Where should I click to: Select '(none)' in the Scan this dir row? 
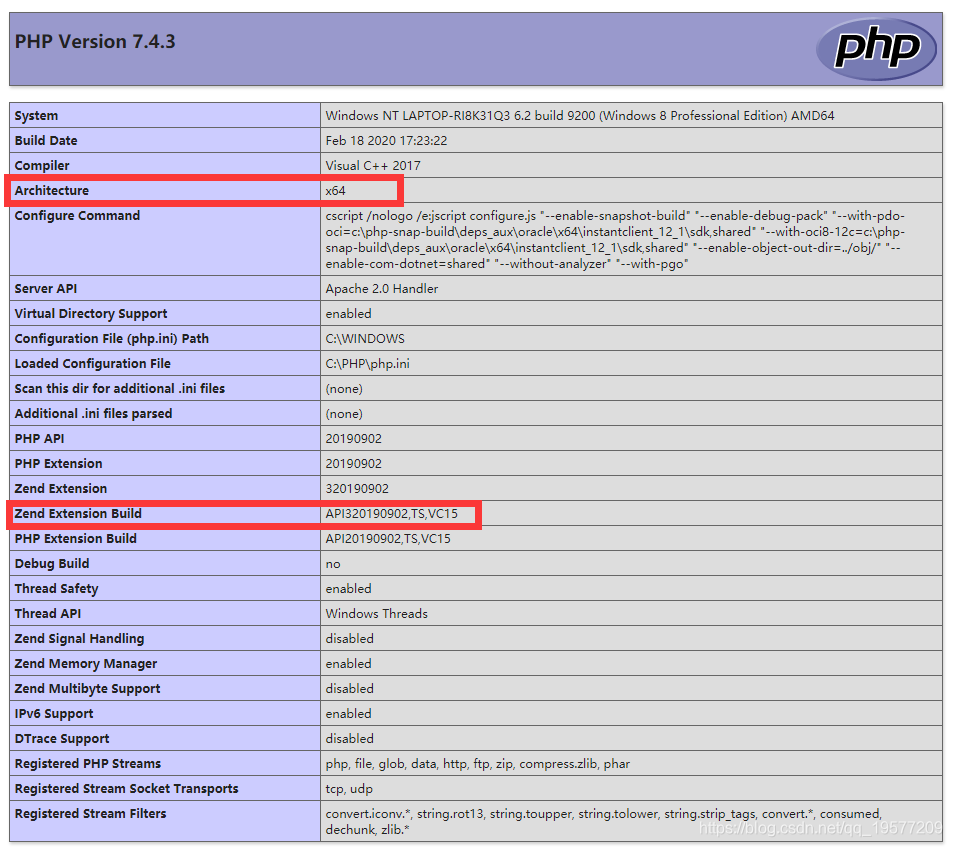click(x=344, y=389)
